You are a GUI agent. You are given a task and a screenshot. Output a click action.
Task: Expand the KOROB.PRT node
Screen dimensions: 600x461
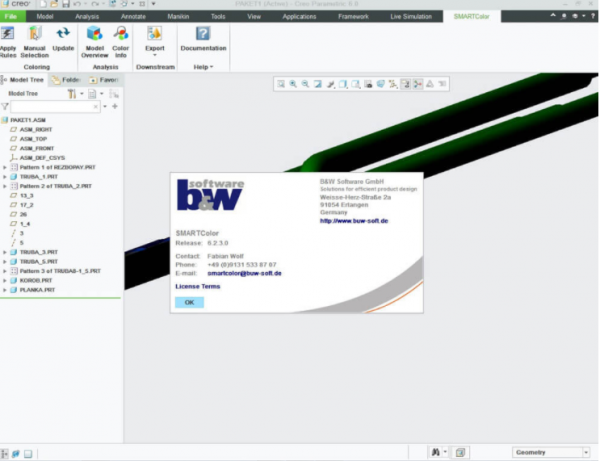click(x=5, y=281)
